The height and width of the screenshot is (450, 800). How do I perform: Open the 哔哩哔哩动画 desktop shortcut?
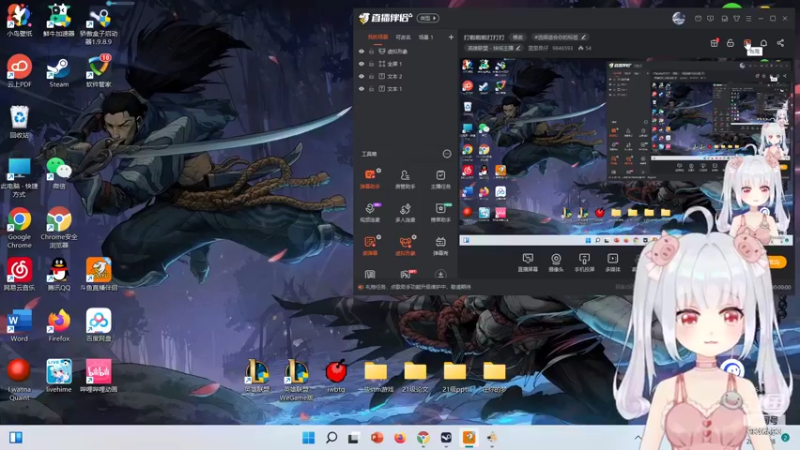tap(98, 376)
